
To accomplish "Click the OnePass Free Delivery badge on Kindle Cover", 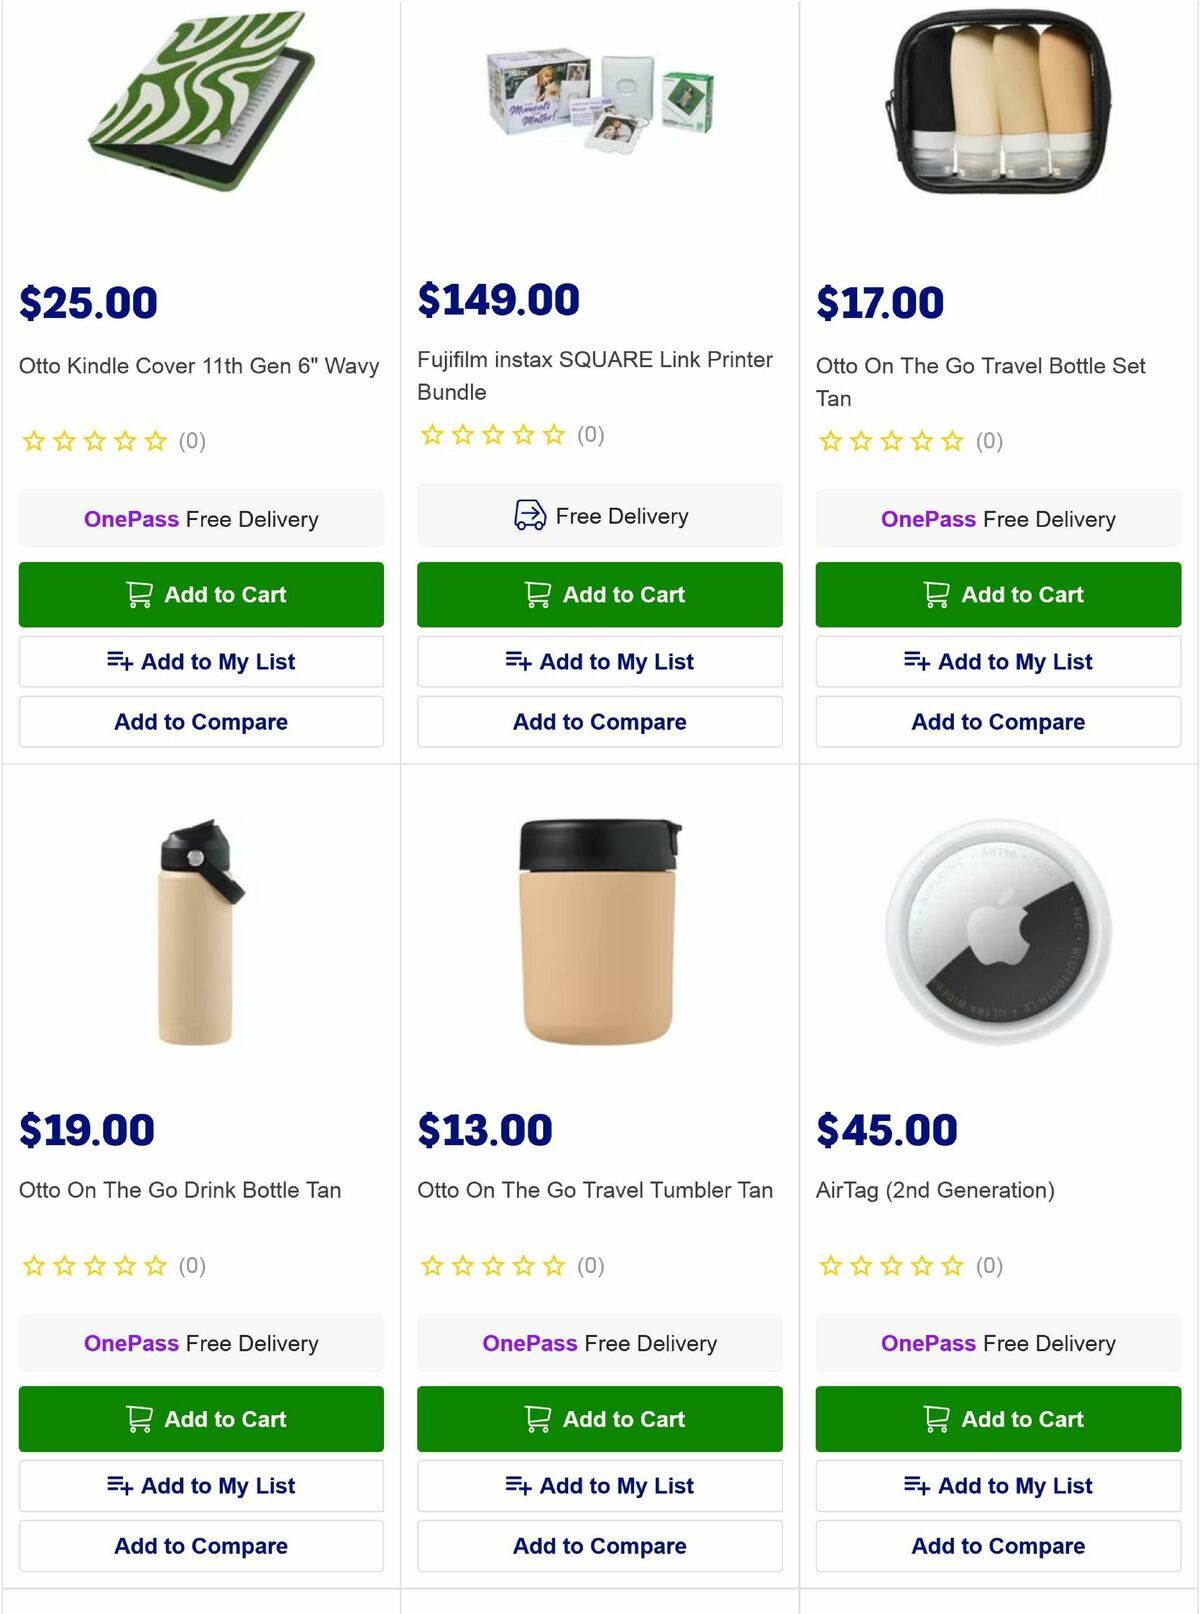I will pos(200,519).
